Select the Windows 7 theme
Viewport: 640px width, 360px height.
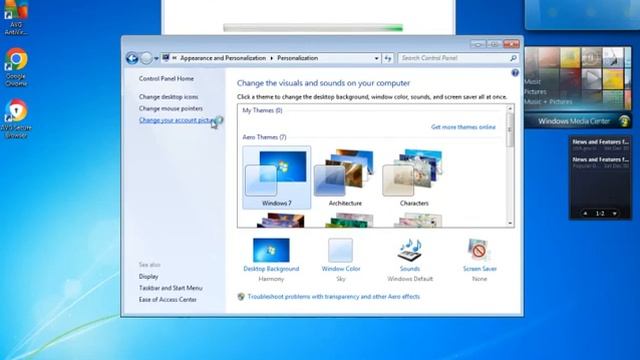point(277,178)
